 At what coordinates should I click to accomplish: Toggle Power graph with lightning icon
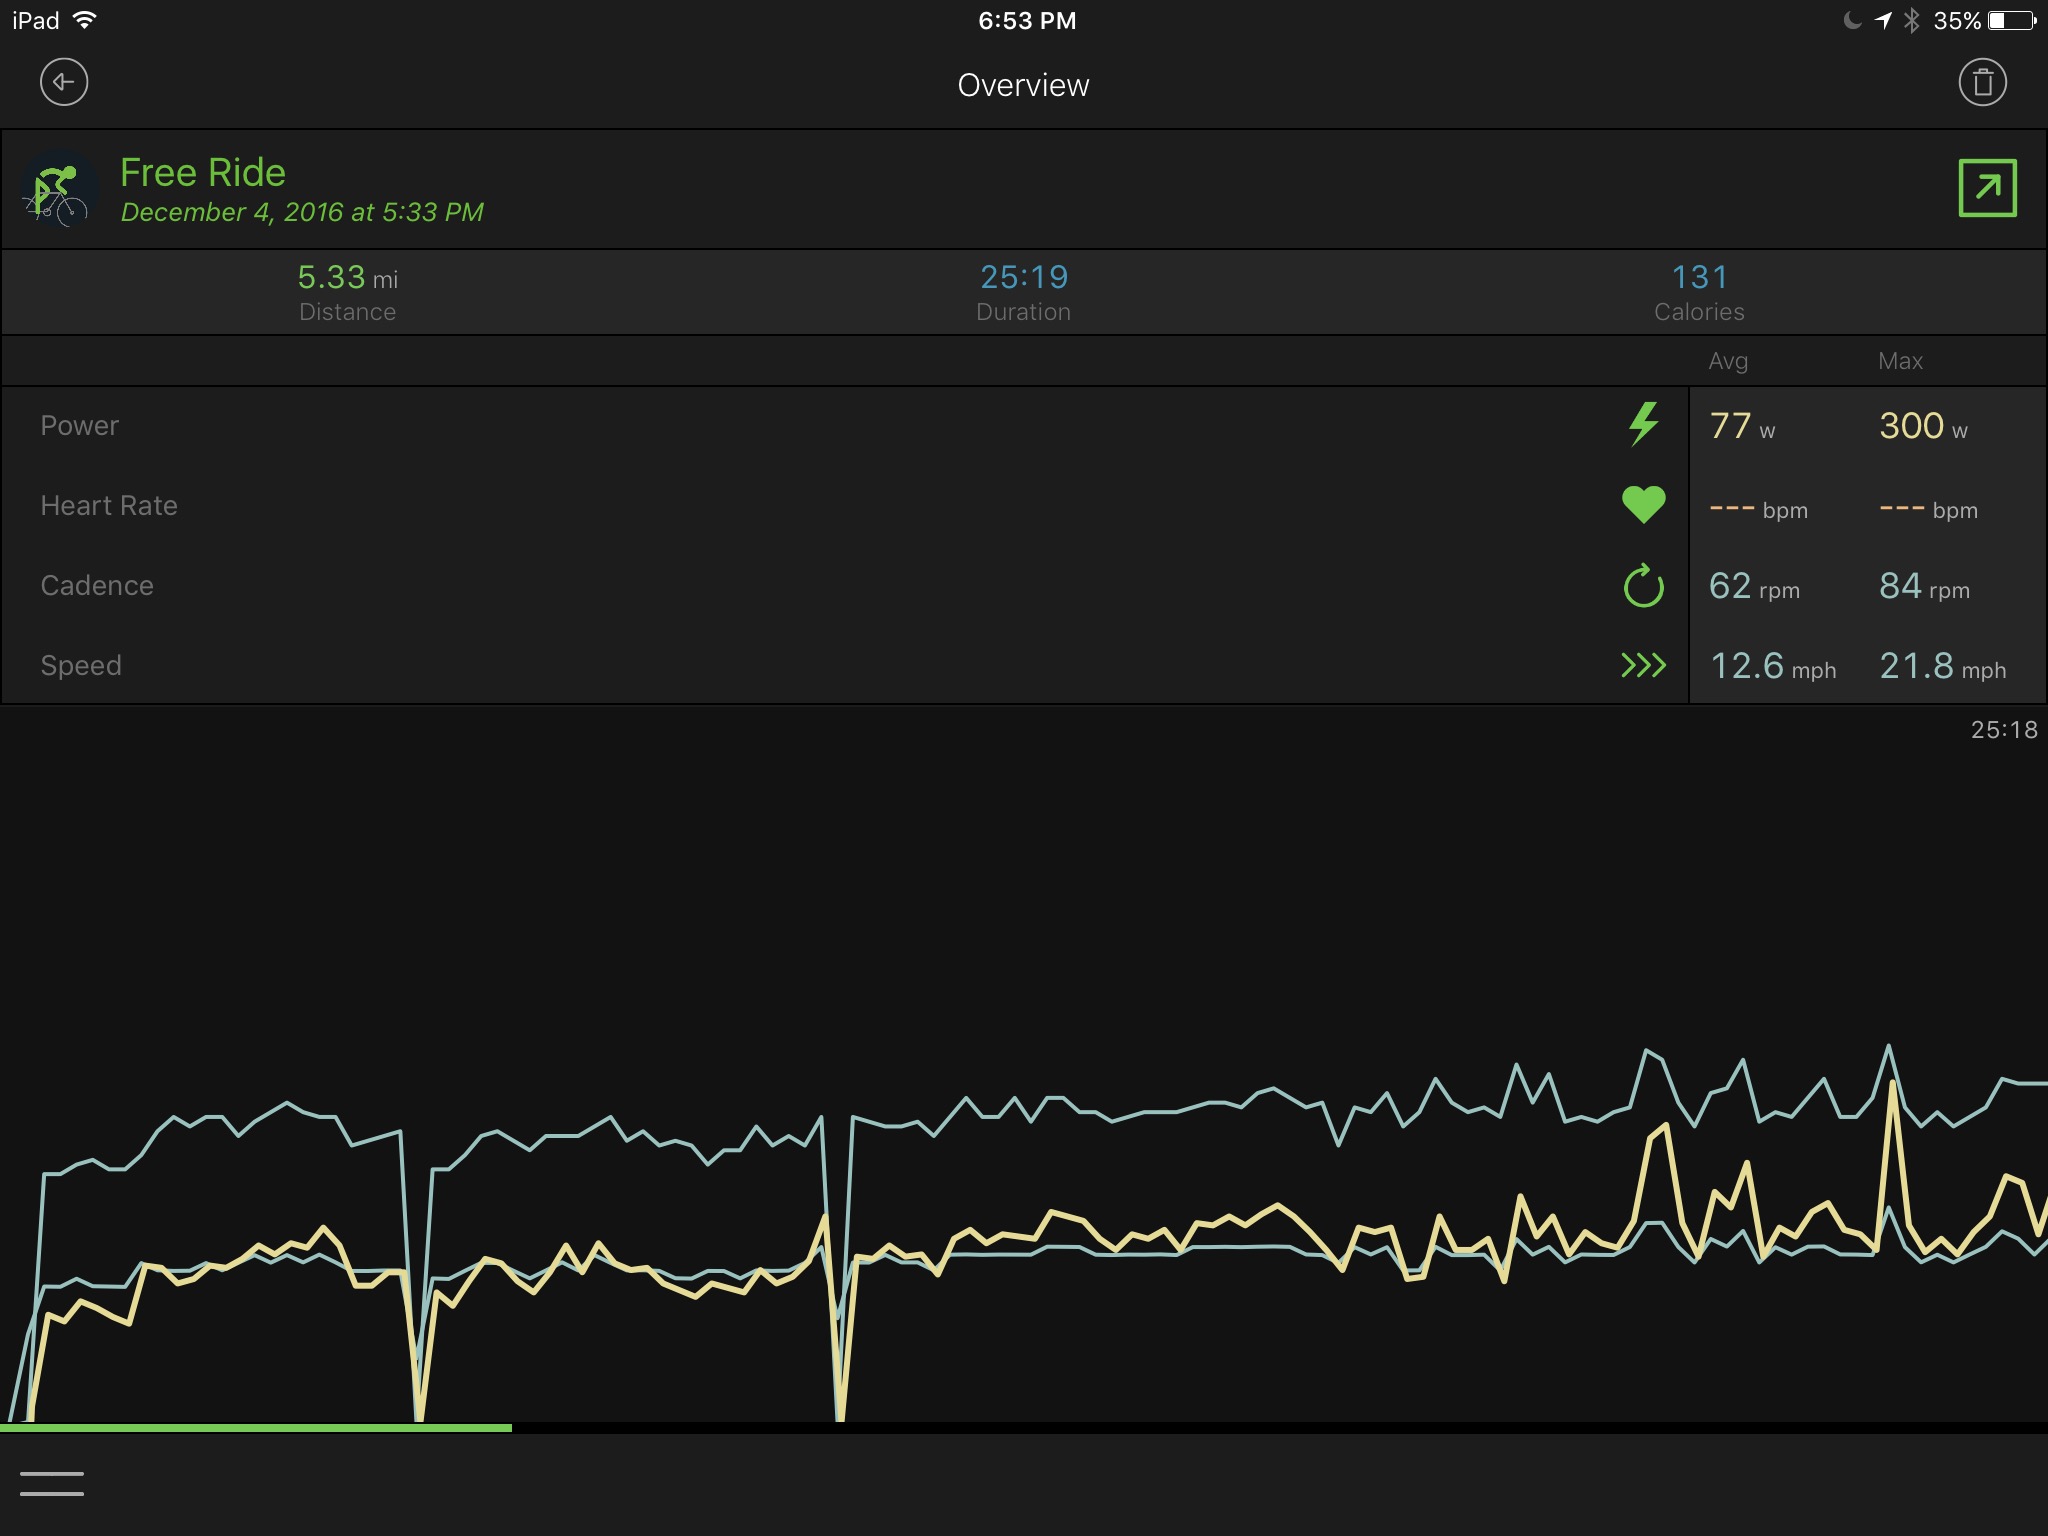(1644, 424)
